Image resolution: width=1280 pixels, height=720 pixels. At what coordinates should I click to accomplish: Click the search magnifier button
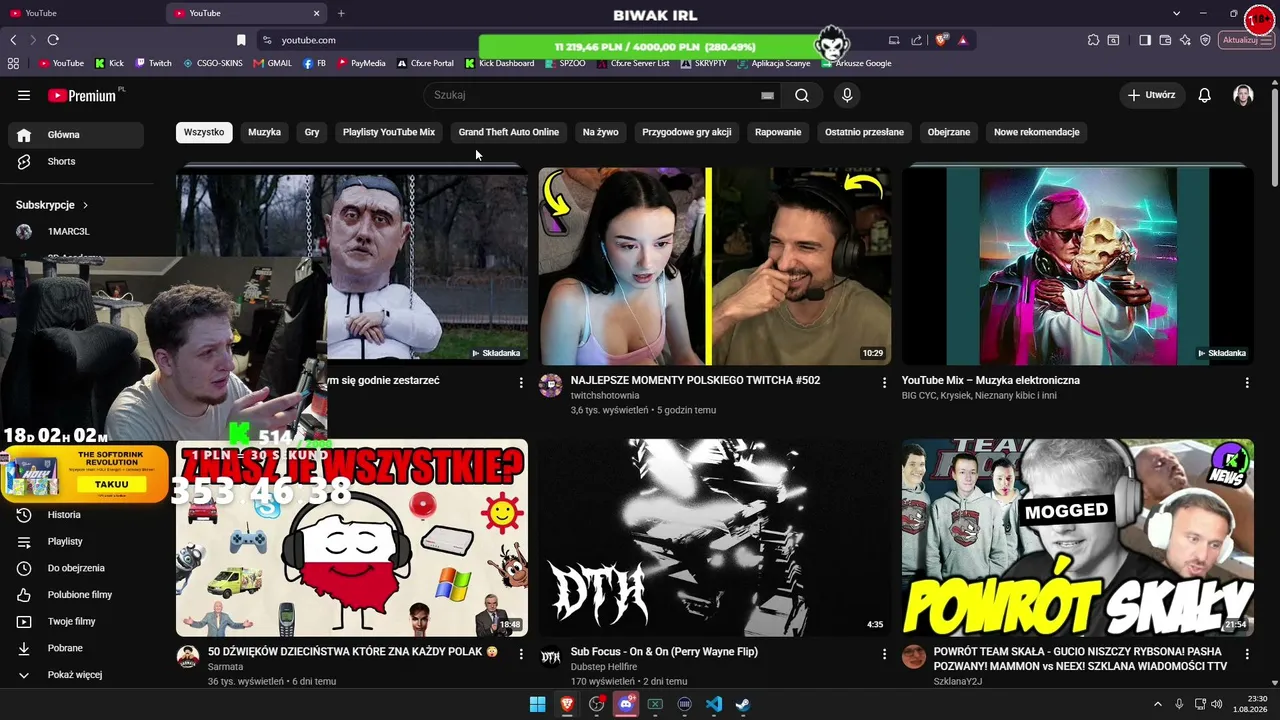click(802, 95)
